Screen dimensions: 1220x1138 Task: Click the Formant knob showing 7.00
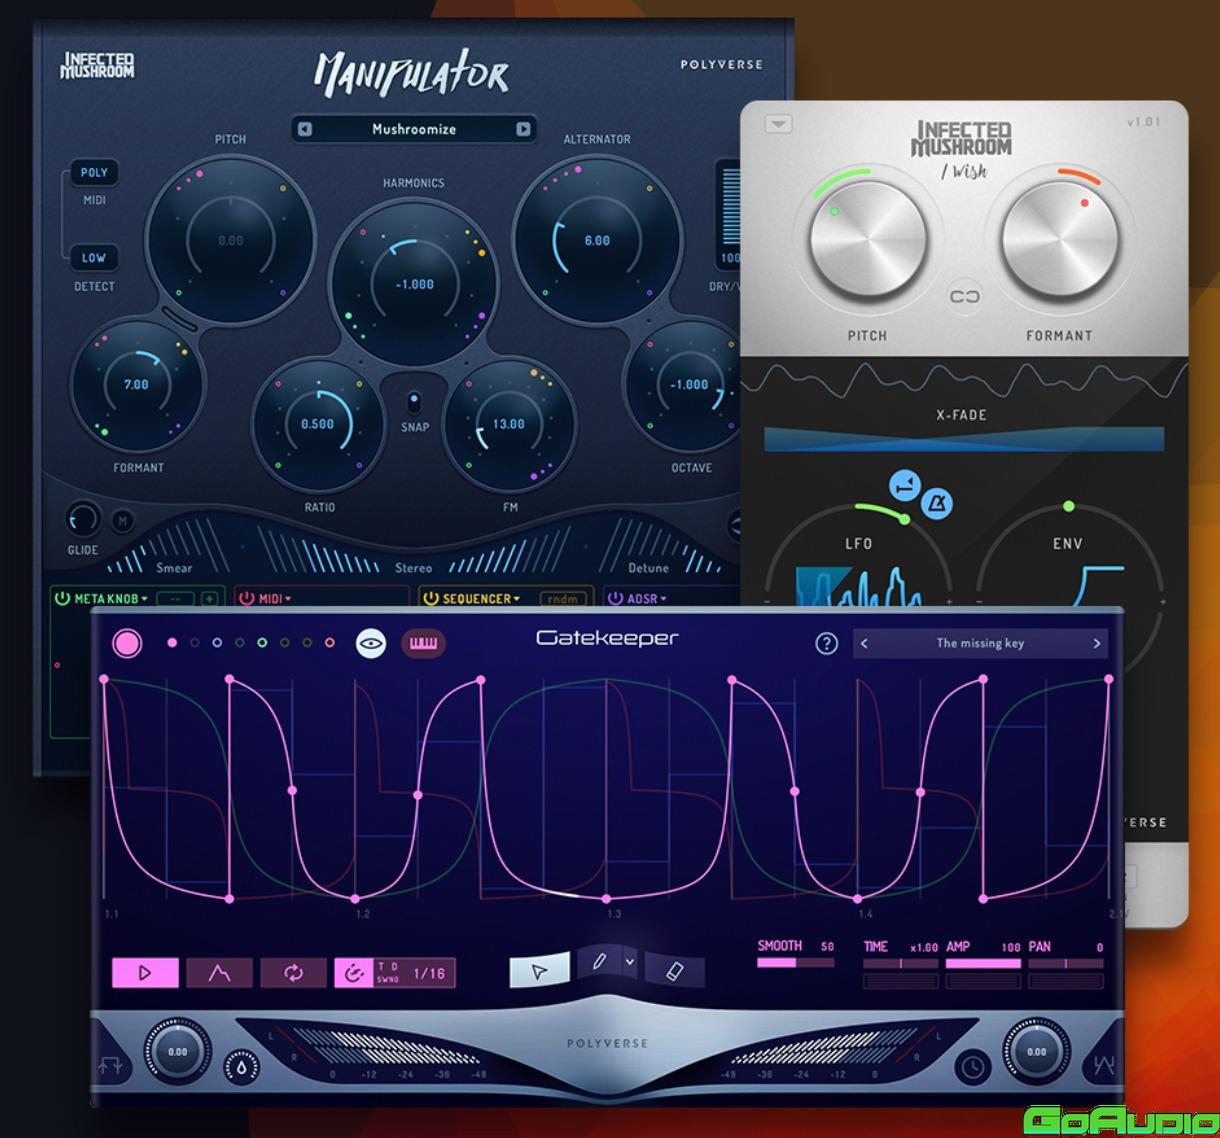136,385
